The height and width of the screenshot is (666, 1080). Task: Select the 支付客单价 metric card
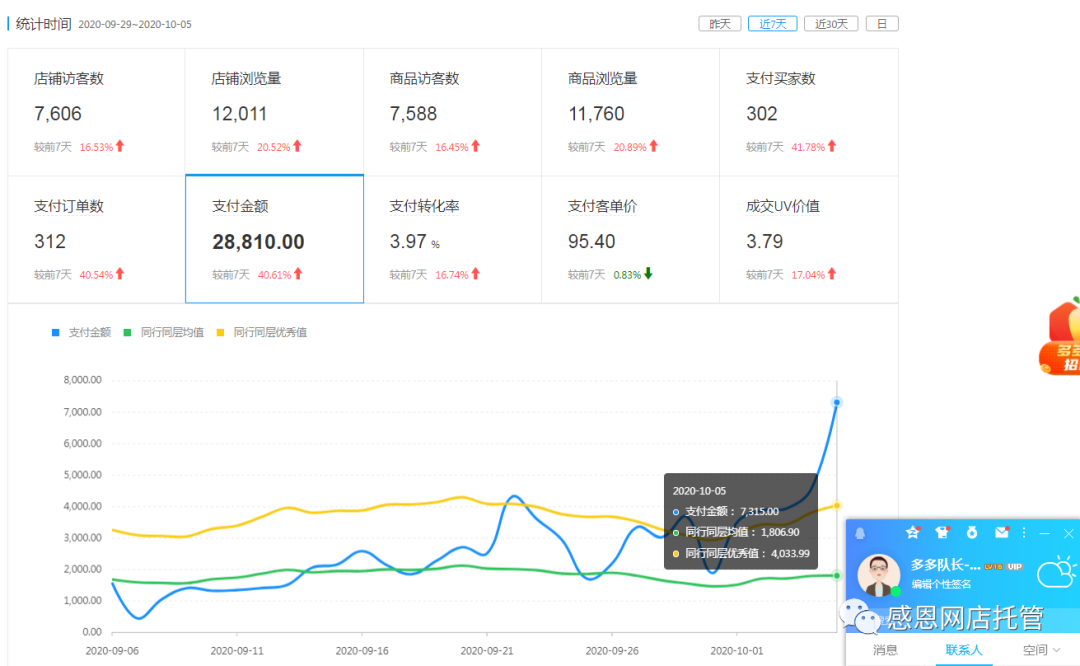tap(630, 240)
